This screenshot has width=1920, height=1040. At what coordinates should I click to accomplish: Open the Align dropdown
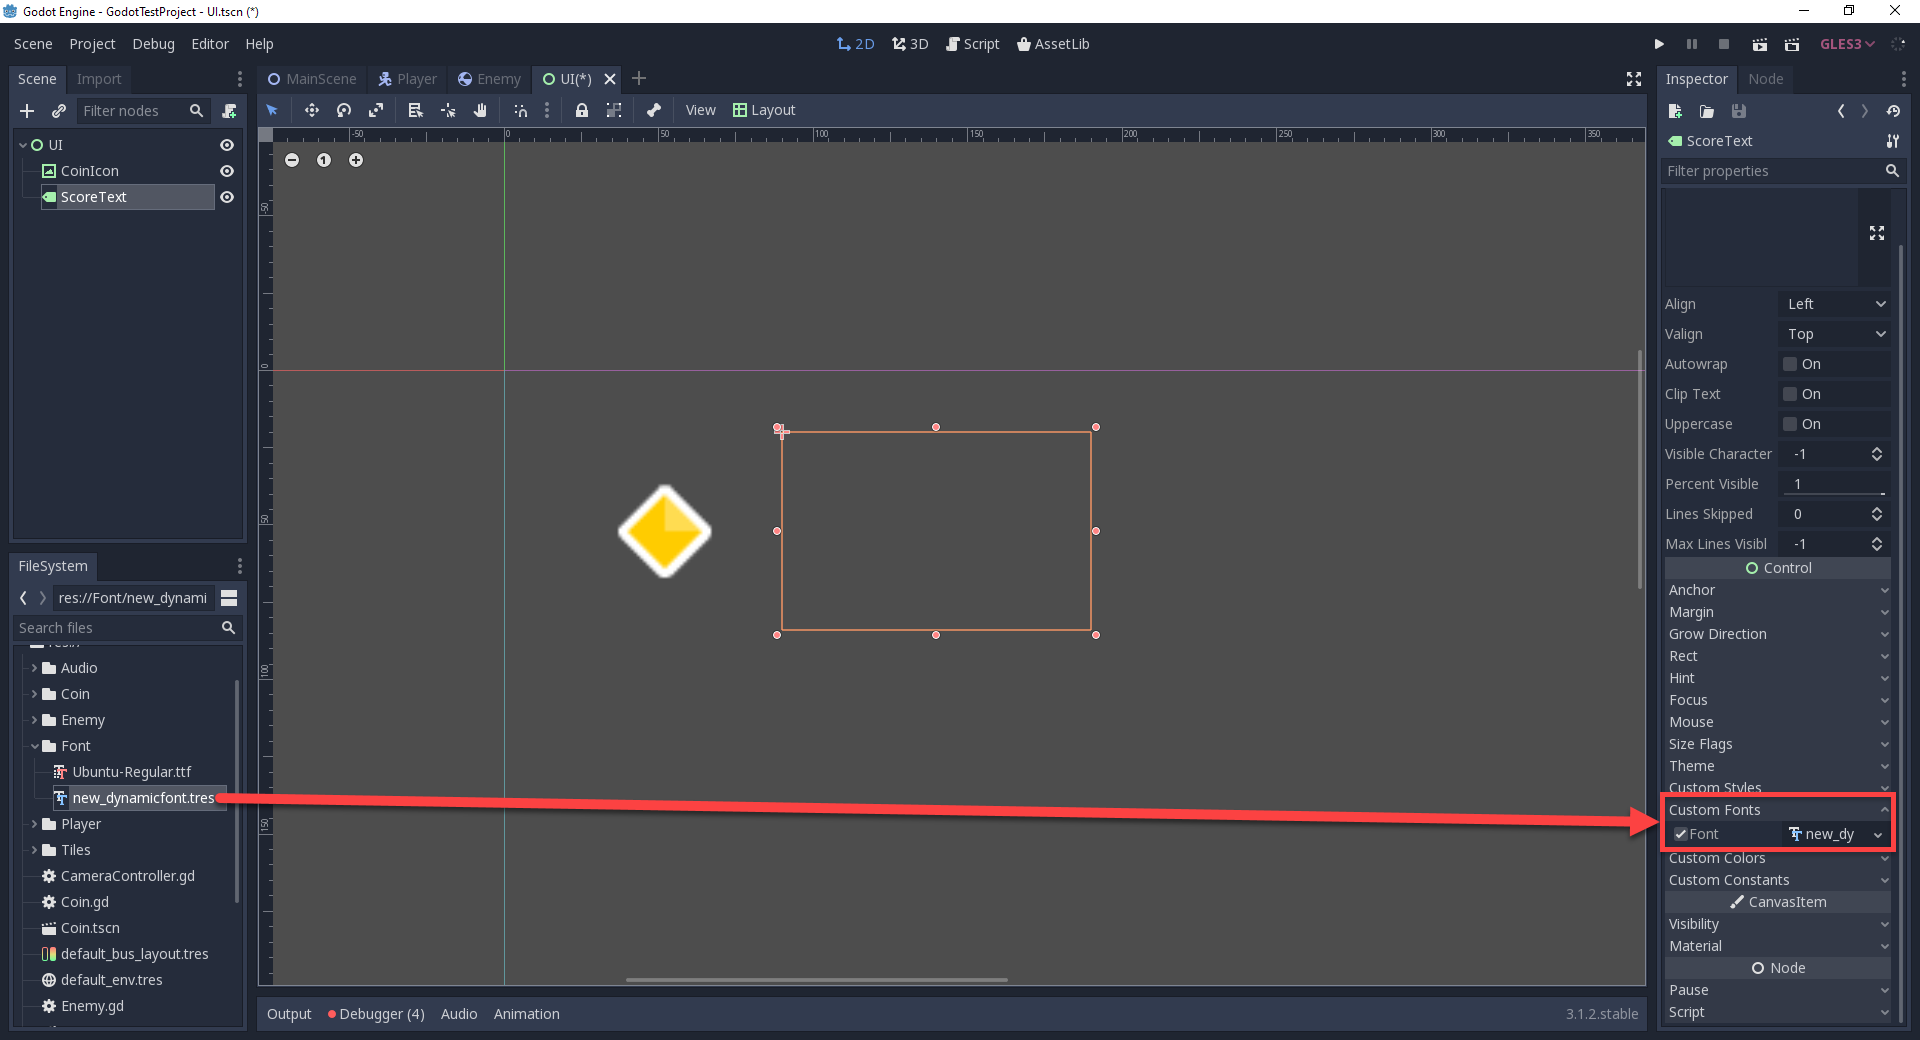pos(1836,304)
